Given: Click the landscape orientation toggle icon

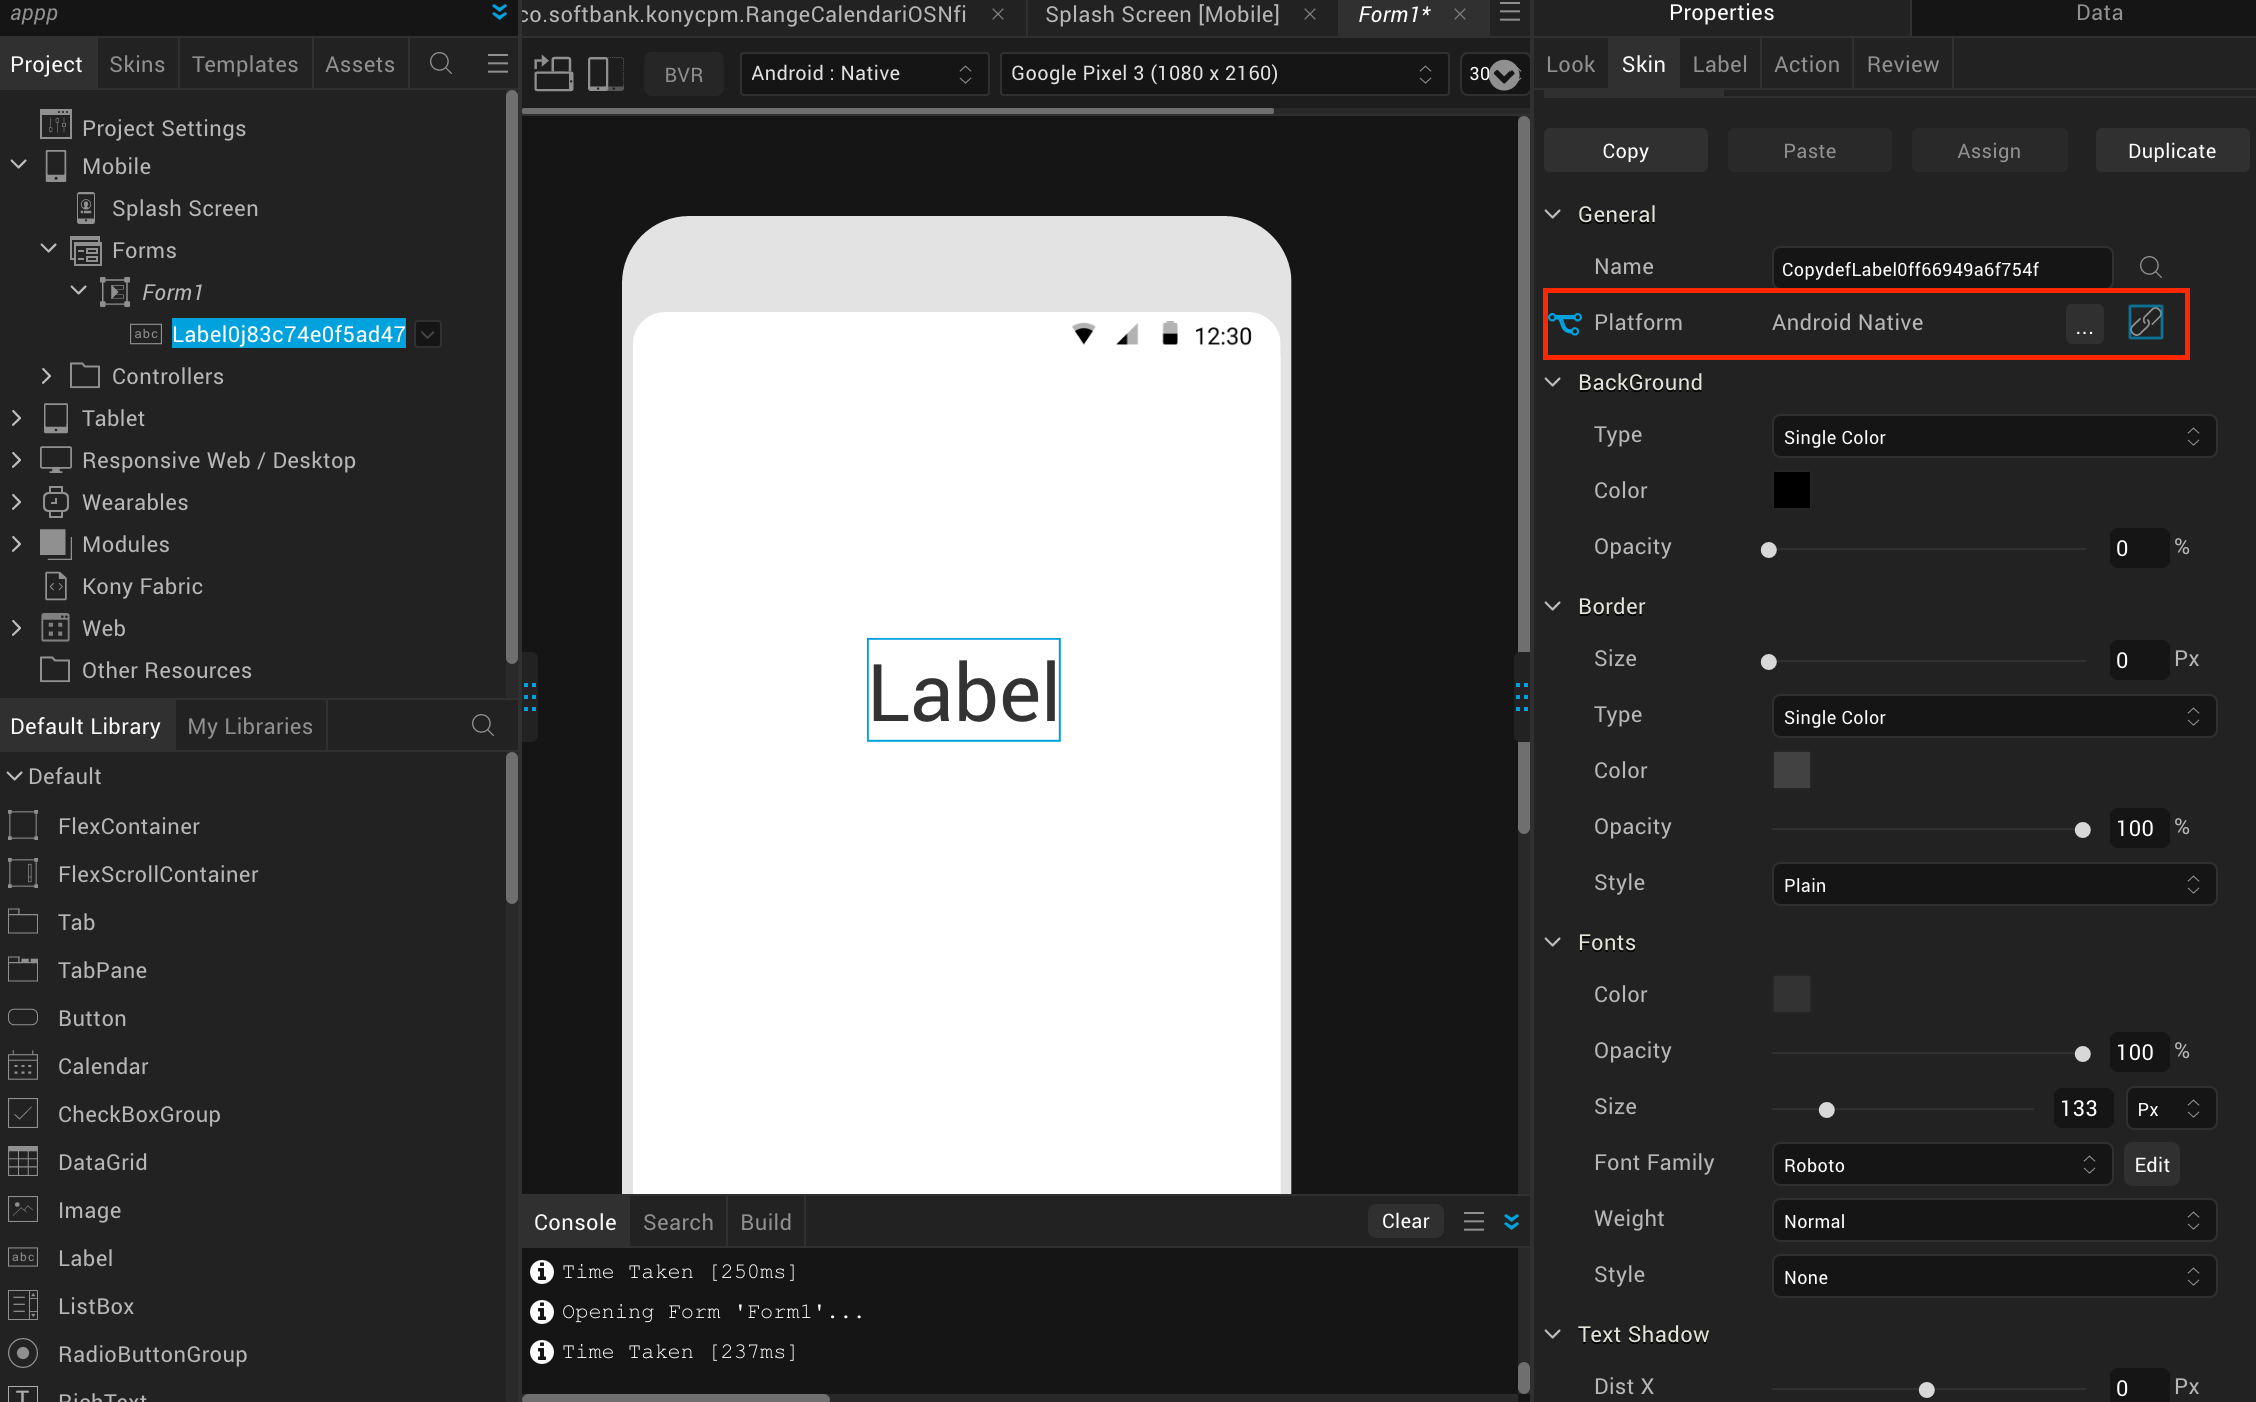Looking at the screenshot, I should [553, 73].
